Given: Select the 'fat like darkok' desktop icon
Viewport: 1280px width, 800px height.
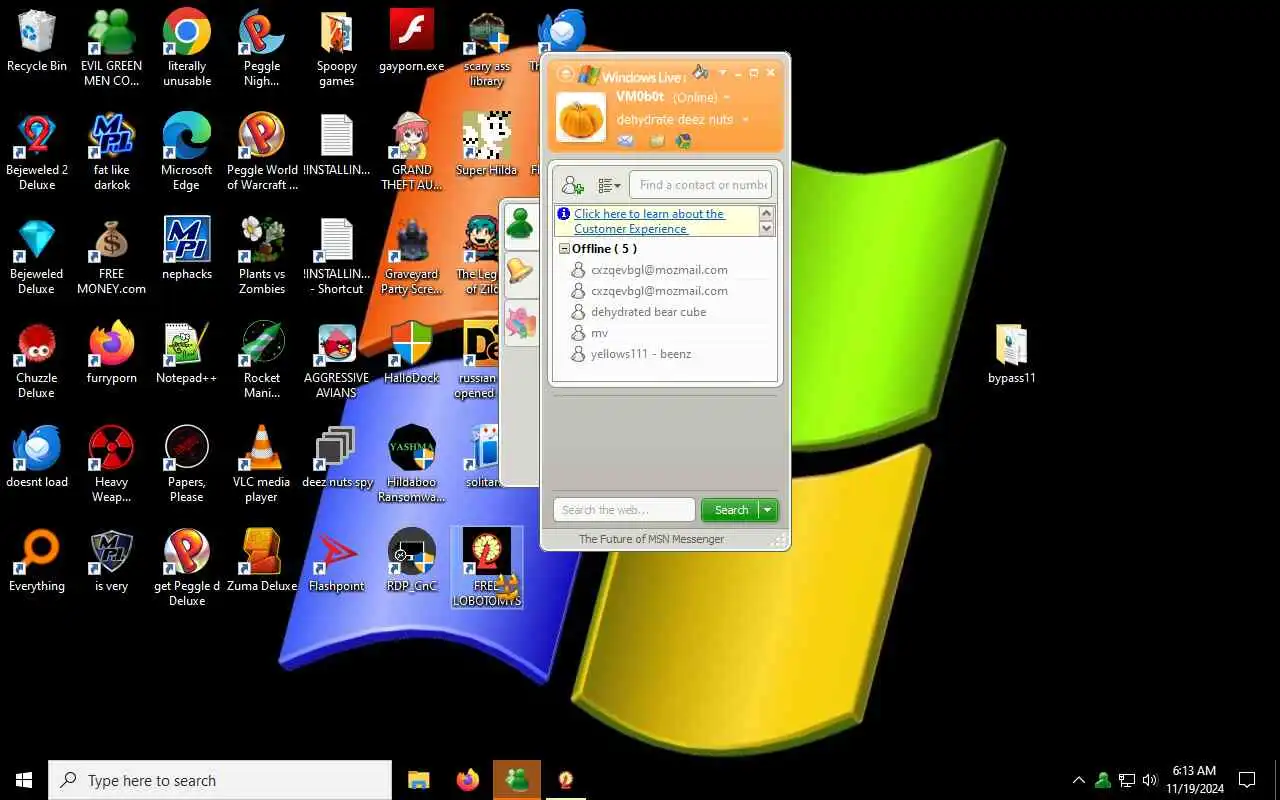Looking at the screenshot, I should click(x=111, y=152).
